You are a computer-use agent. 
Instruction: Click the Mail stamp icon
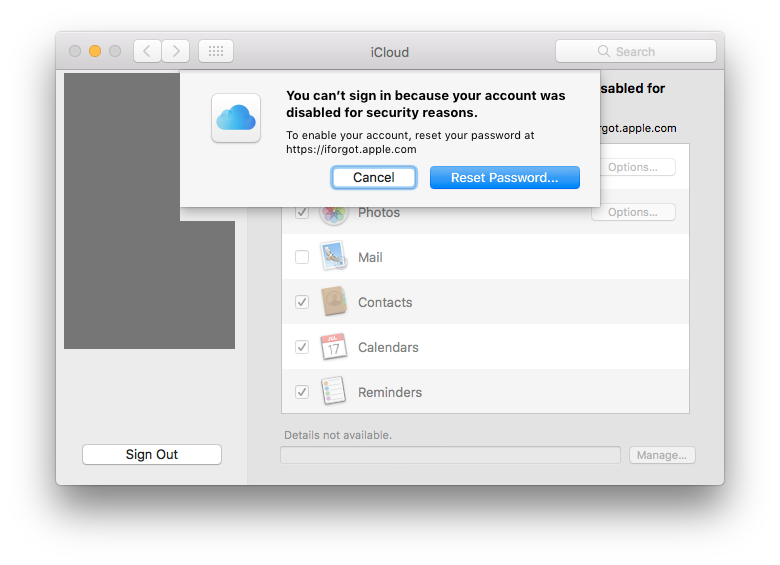point(334,256)
